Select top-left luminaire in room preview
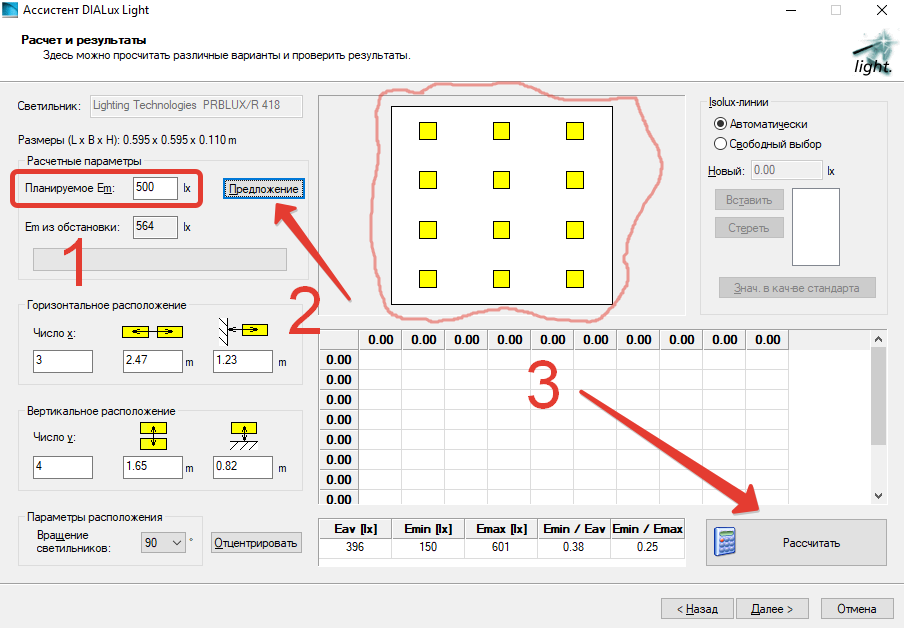 [427, 131]
